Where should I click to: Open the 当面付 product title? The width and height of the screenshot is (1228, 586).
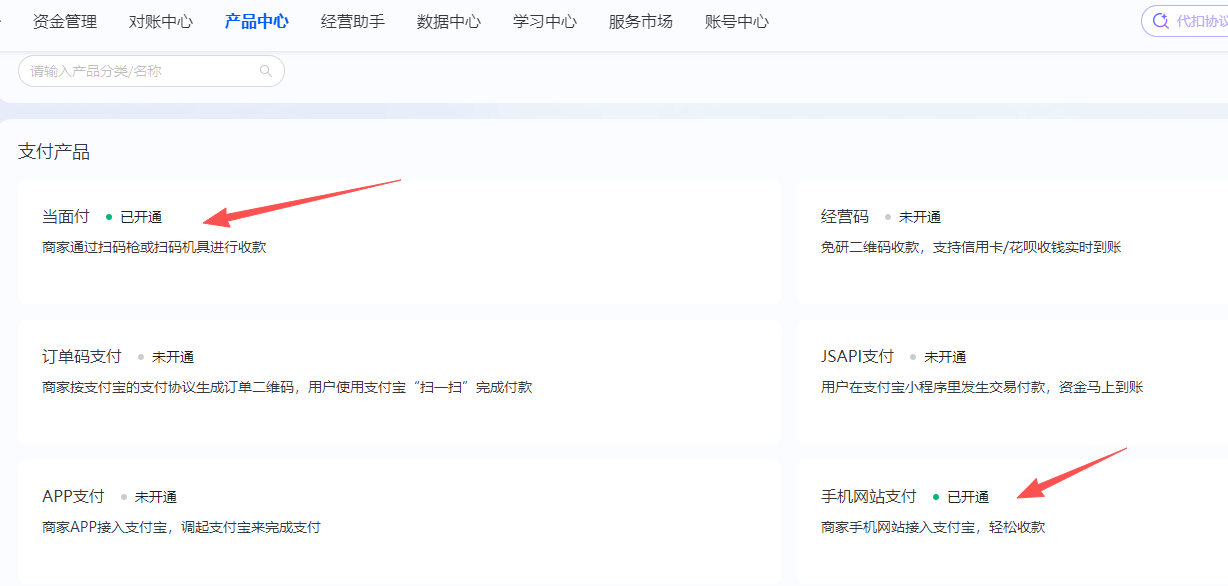click(66, 217)
